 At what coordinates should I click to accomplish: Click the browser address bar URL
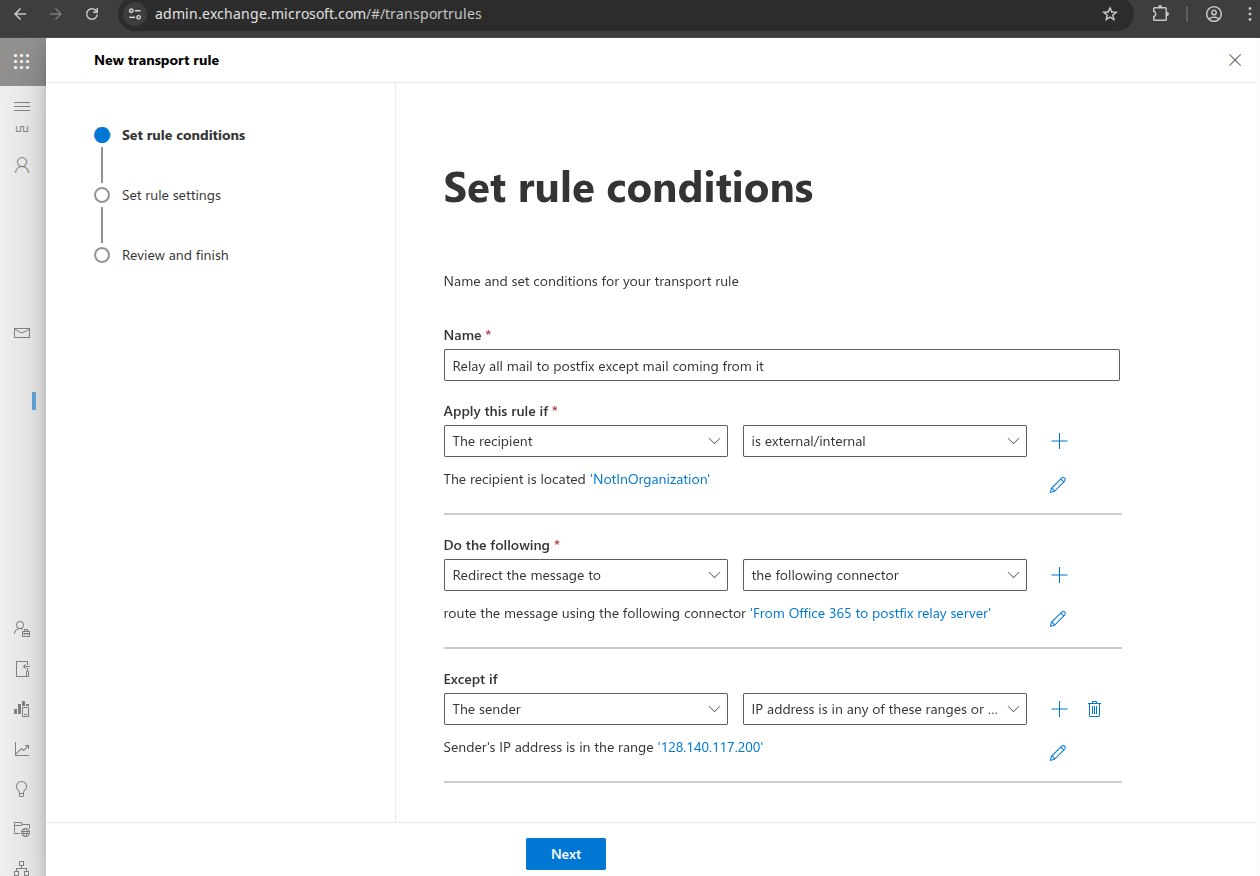[x=318, y=14]
